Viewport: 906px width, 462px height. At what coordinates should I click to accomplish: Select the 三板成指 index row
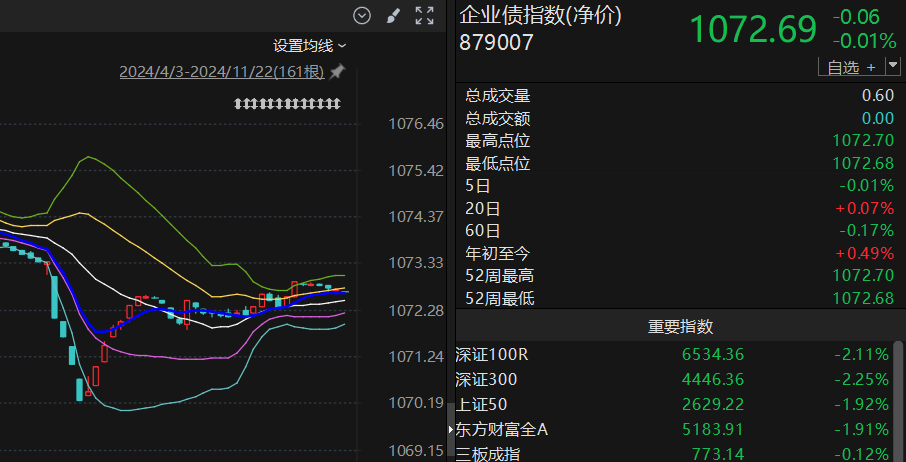click(x=488, y=454)
